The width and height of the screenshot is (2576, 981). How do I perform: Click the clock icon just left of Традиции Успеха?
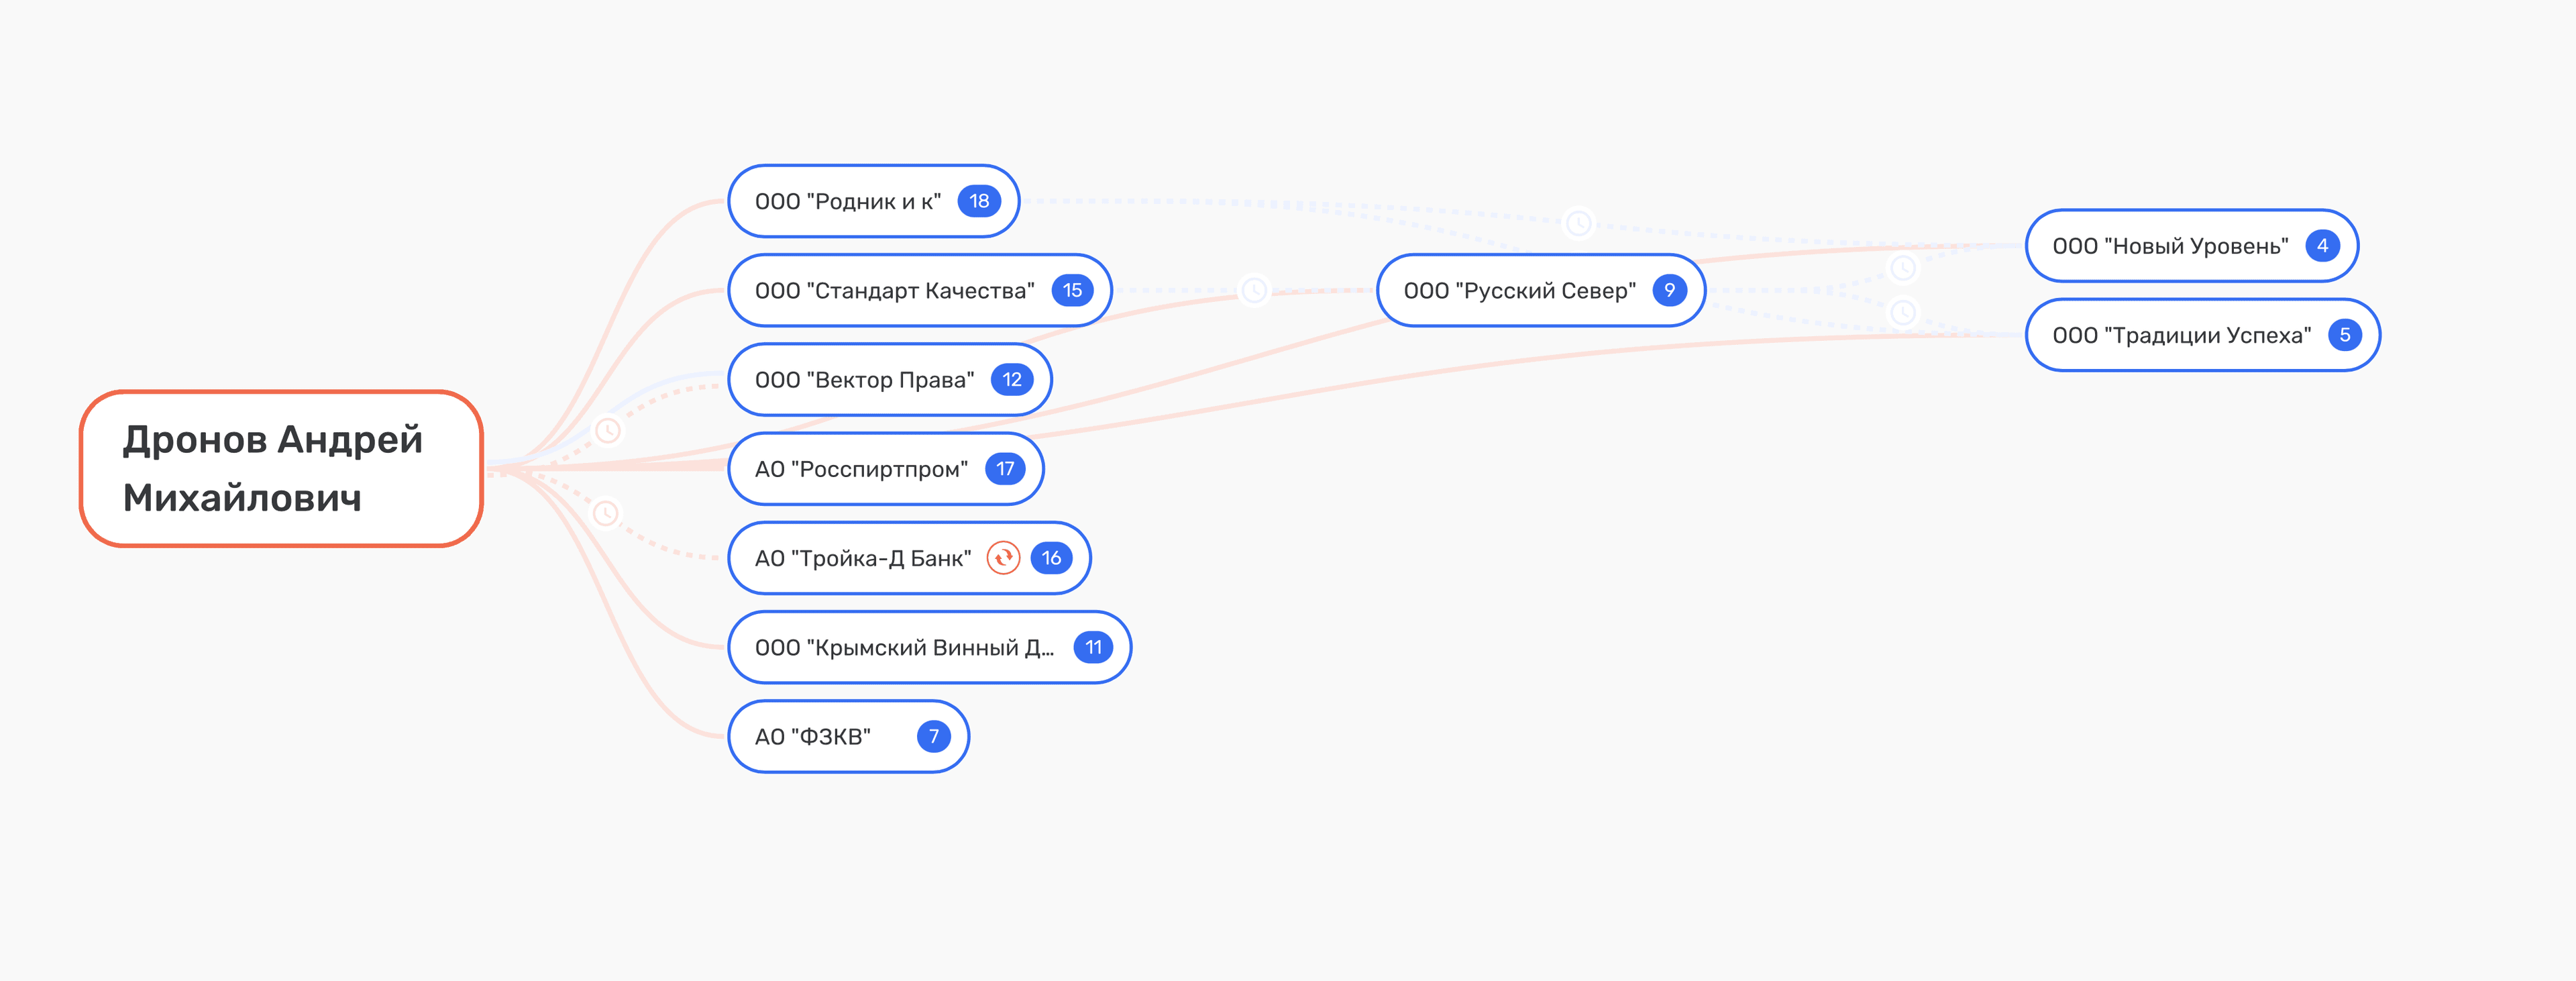(x=1902, y=312)
